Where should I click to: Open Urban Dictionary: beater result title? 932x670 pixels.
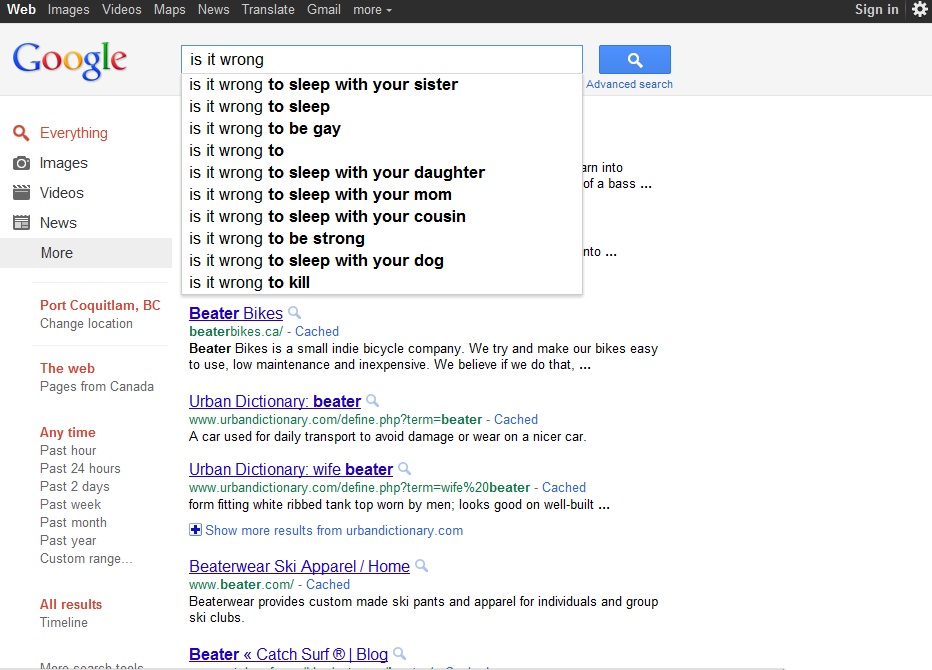[x=275, y=401]
